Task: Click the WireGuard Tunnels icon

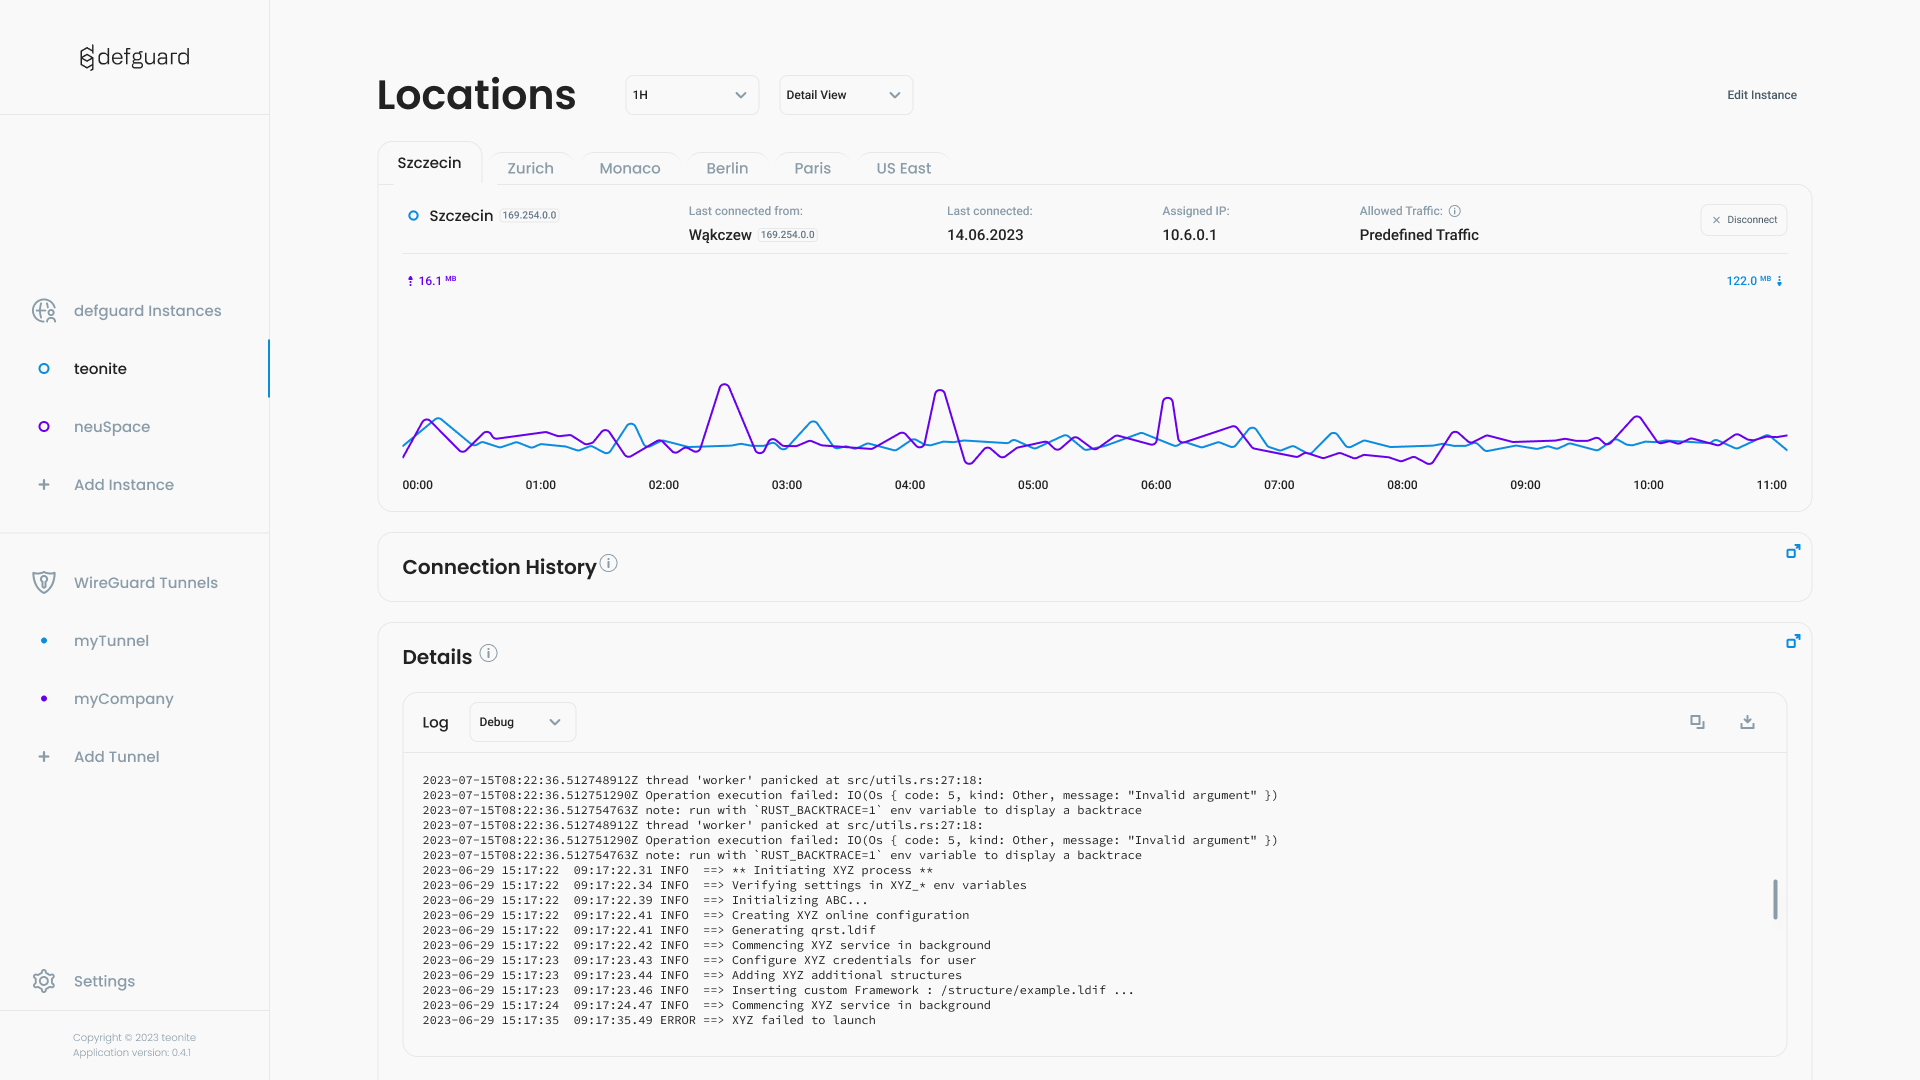Action: coord(44,582)
